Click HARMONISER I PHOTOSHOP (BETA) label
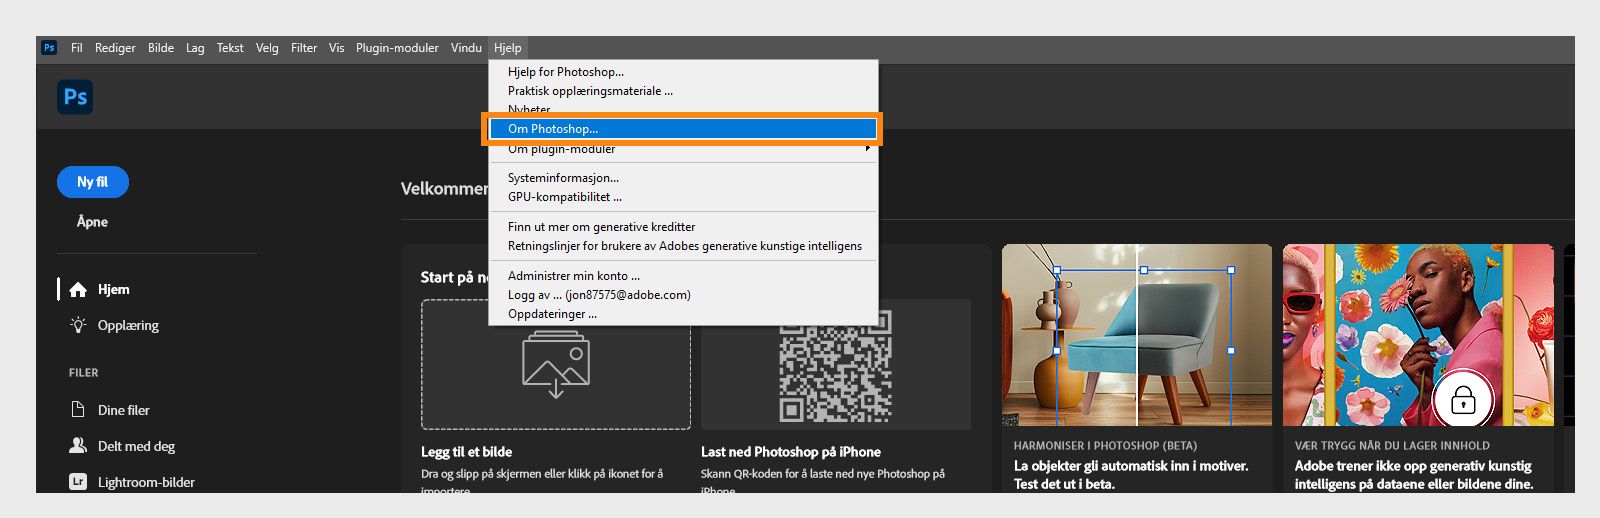 [1105, 446]
